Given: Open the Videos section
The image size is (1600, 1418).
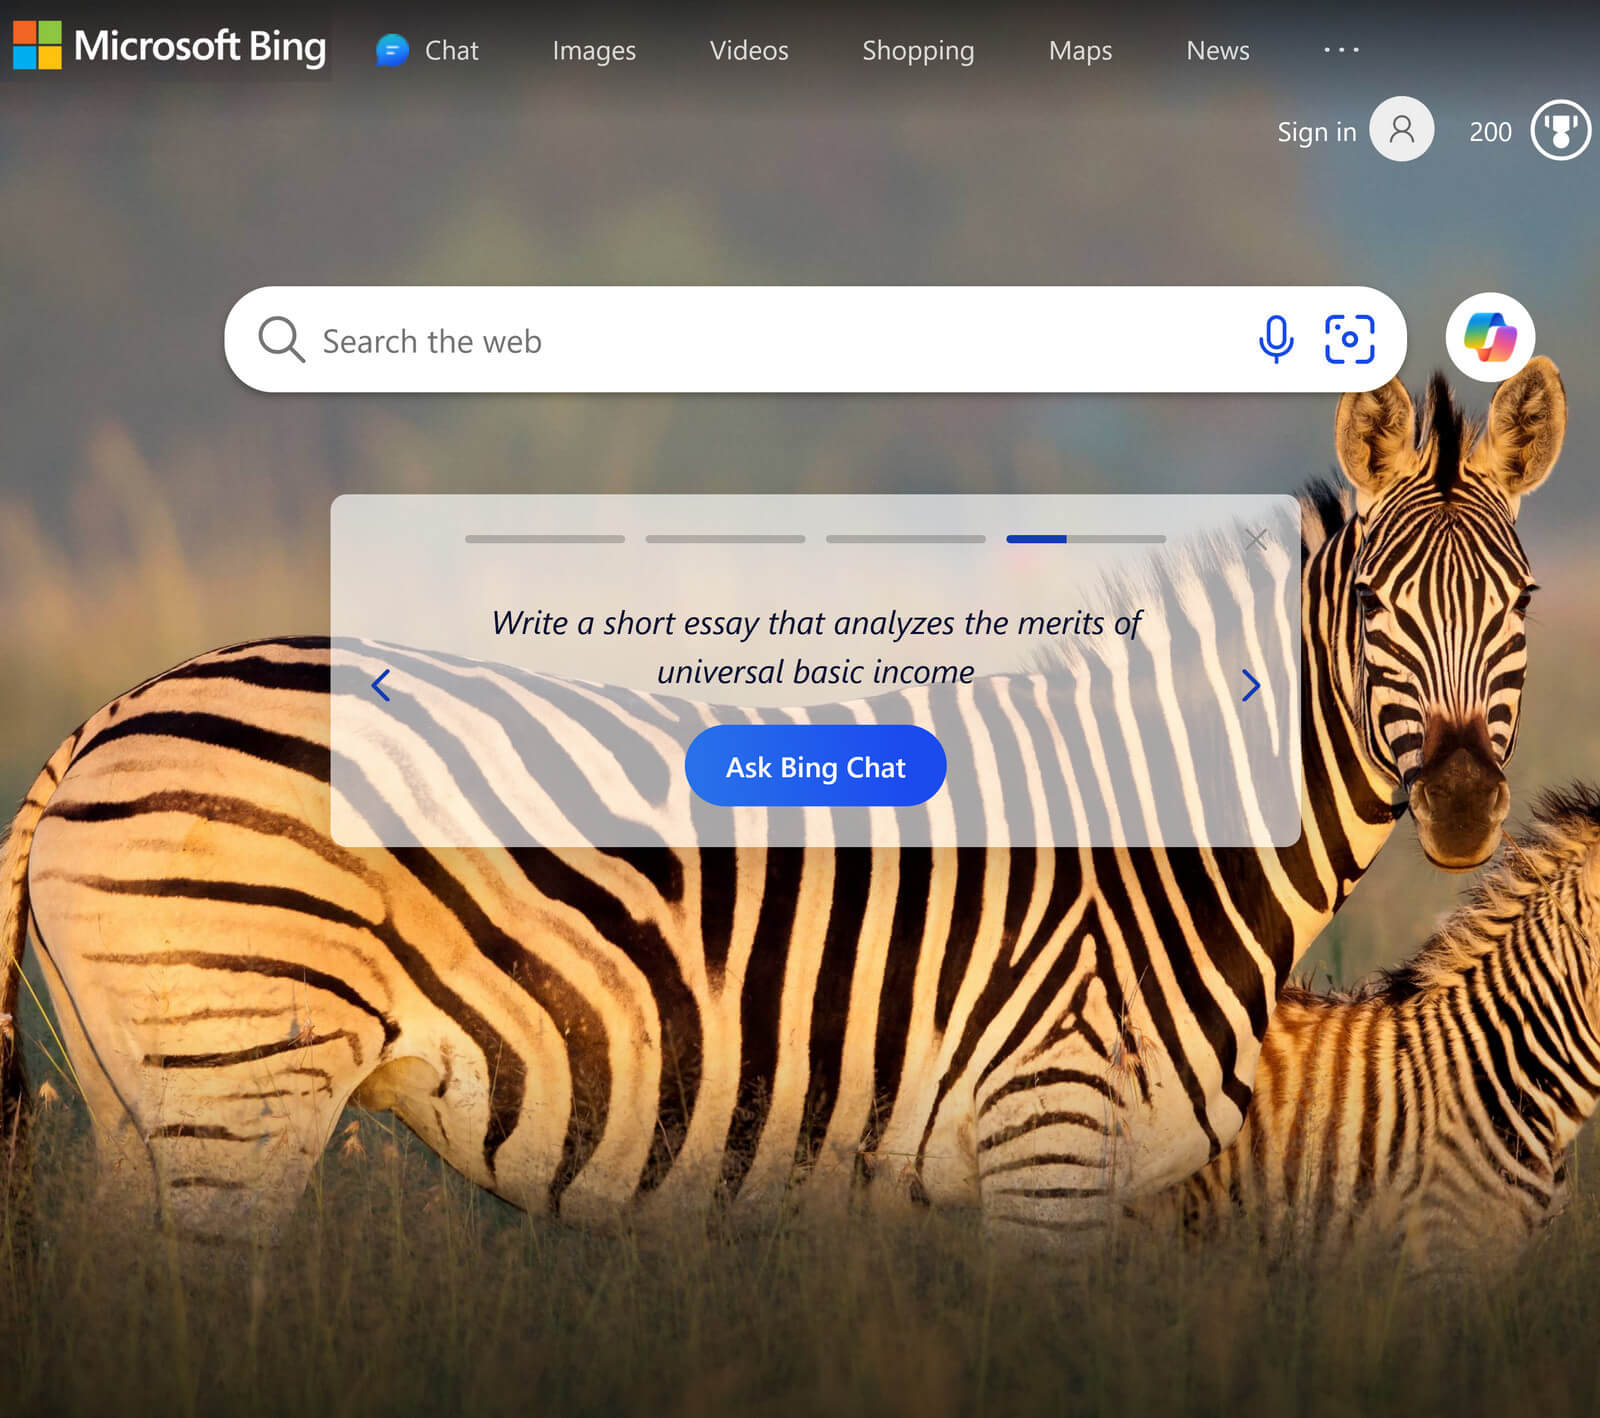Looking at the screenshot, I should coord(749,50).
